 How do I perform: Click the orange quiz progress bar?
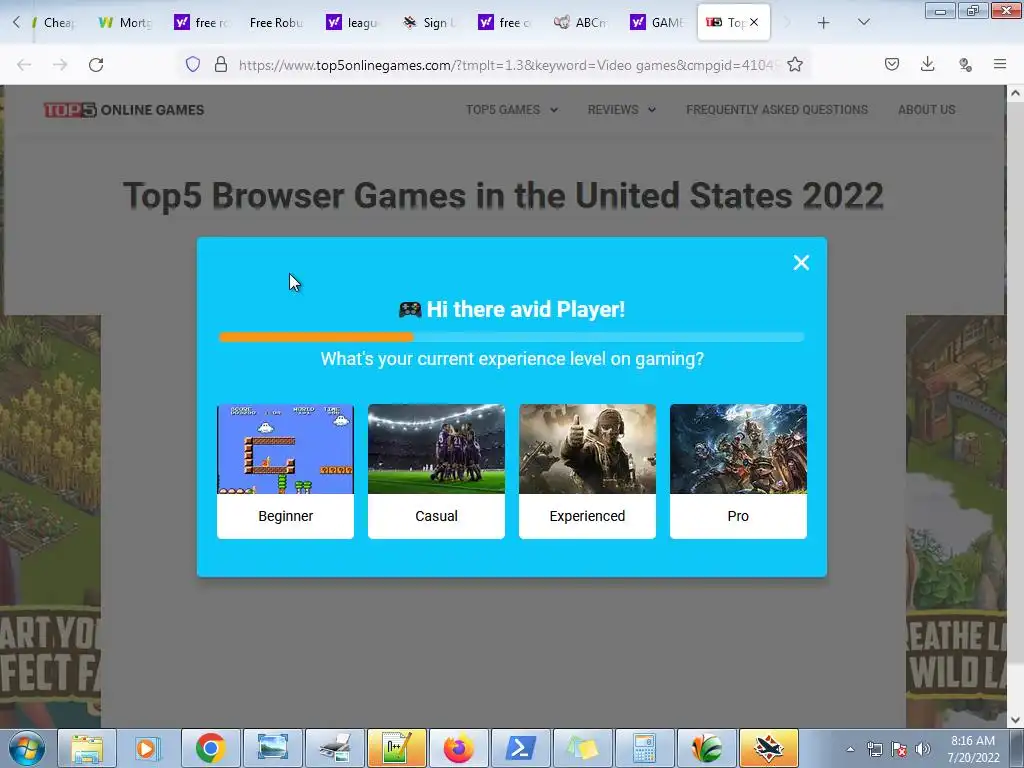pos(316,337)
